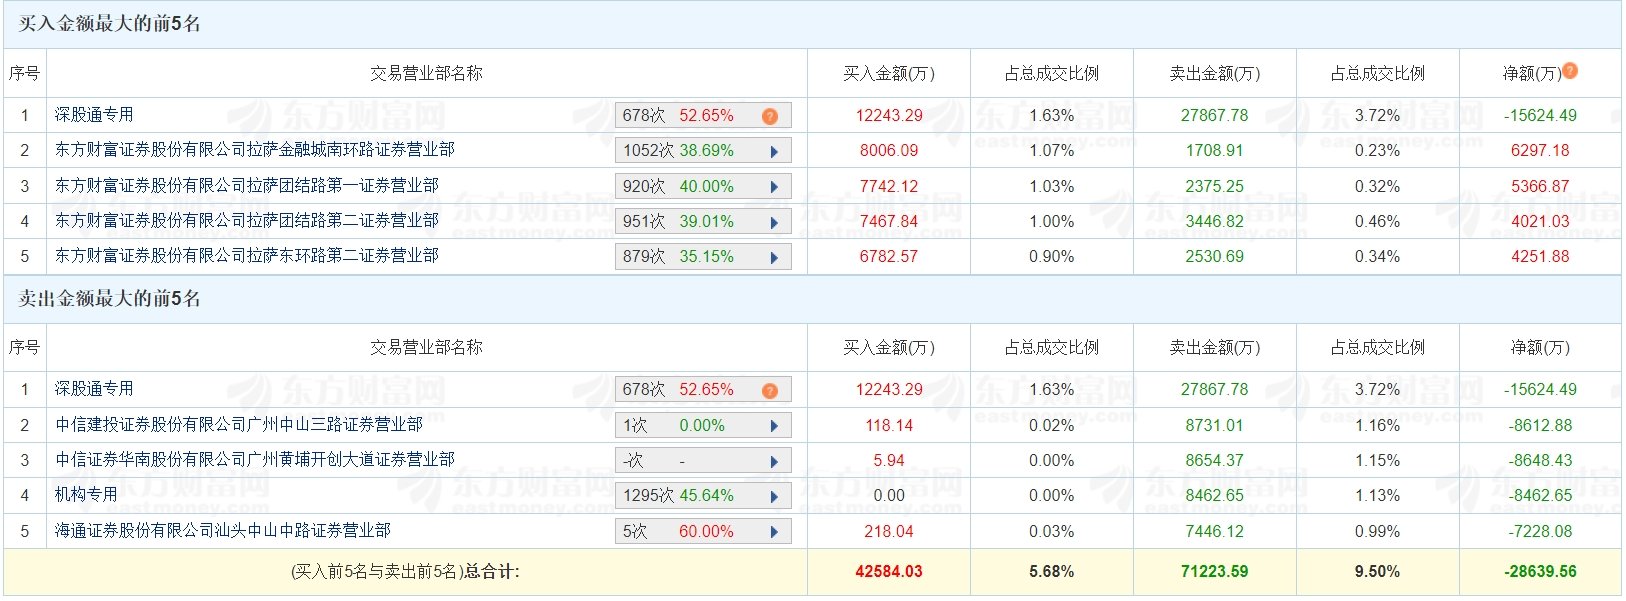
Task: Click buy amount 8006.09 cell
Action: (x=889, y=151)
